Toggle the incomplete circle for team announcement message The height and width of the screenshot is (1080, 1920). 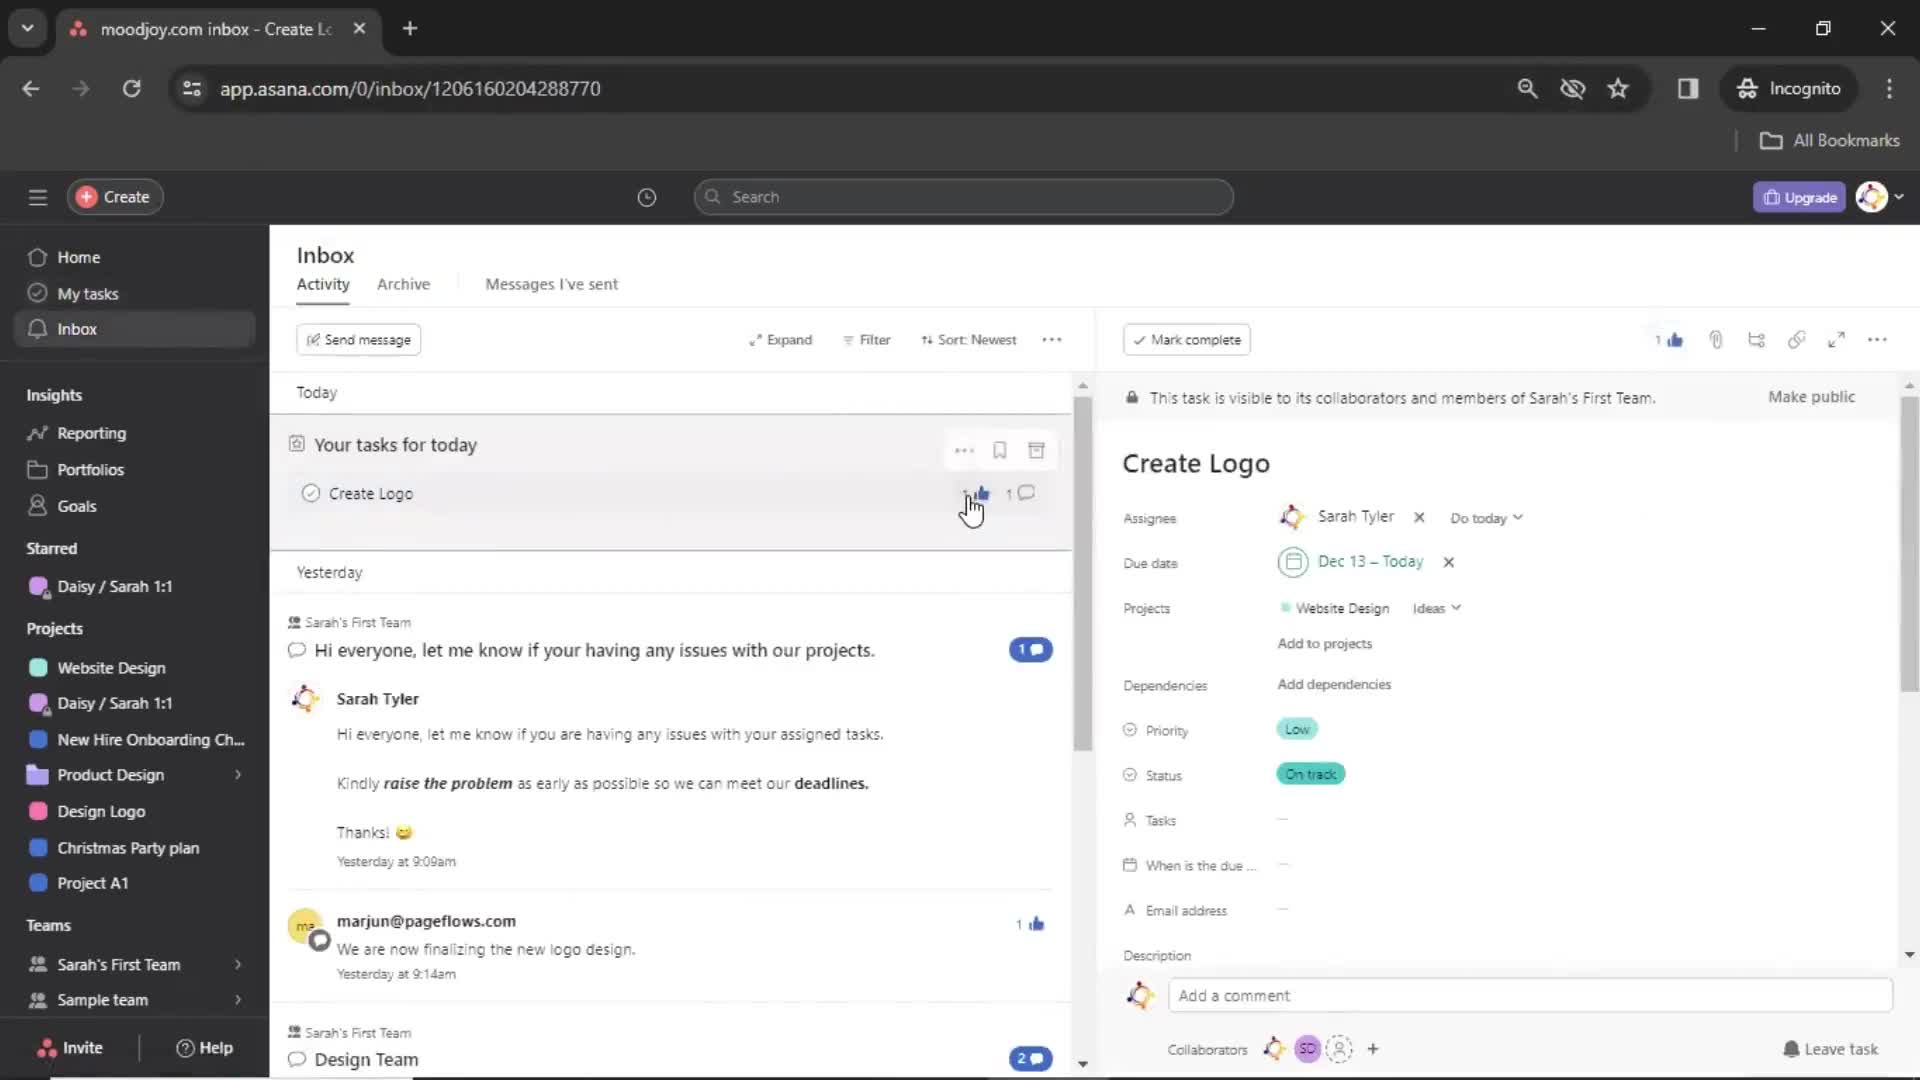click(297, 649)
